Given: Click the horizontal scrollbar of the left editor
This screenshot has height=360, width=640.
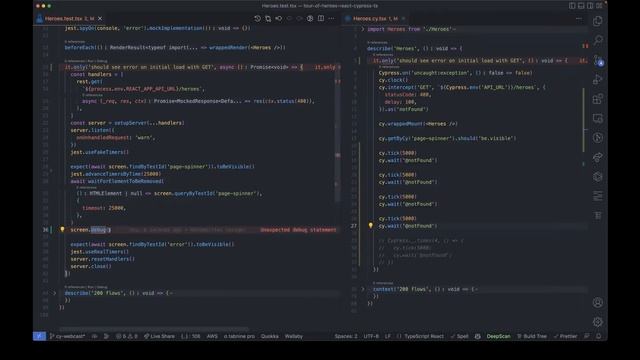Looking at the screenshot, I should coord(154,329).
